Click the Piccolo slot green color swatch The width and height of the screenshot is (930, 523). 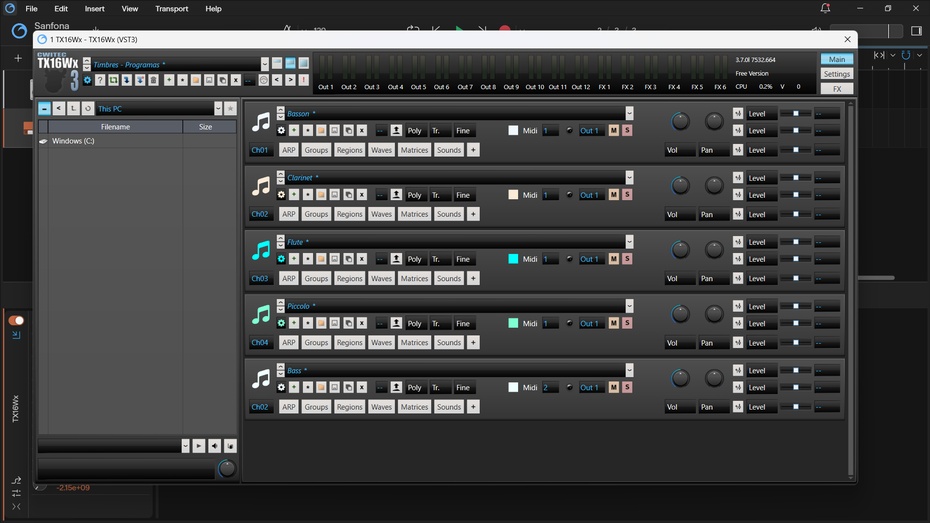pos(513,323)
